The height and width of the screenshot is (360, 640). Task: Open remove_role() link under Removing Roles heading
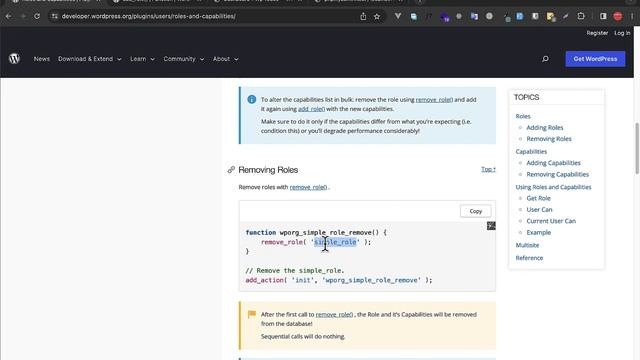click(x=308, y=187)
